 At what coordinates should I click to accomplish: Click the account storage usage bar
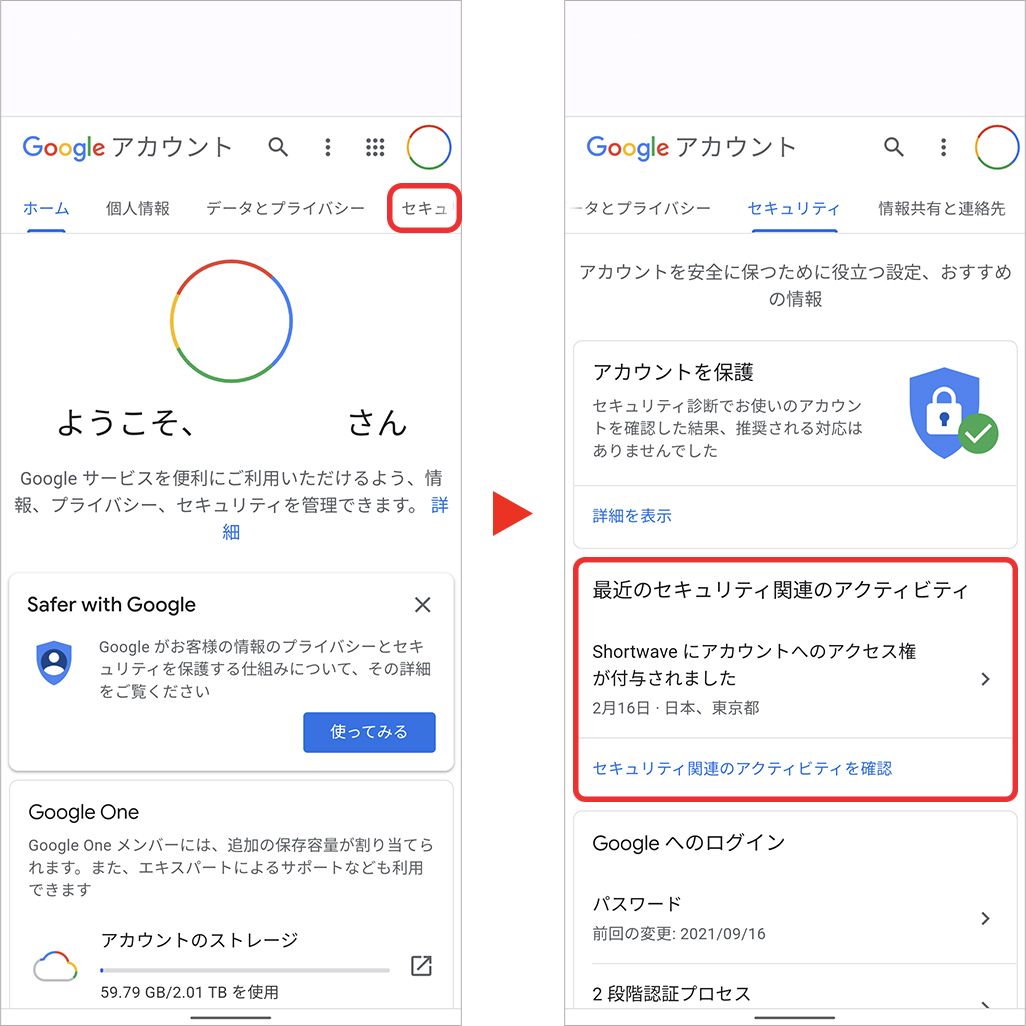pos(245,970)
